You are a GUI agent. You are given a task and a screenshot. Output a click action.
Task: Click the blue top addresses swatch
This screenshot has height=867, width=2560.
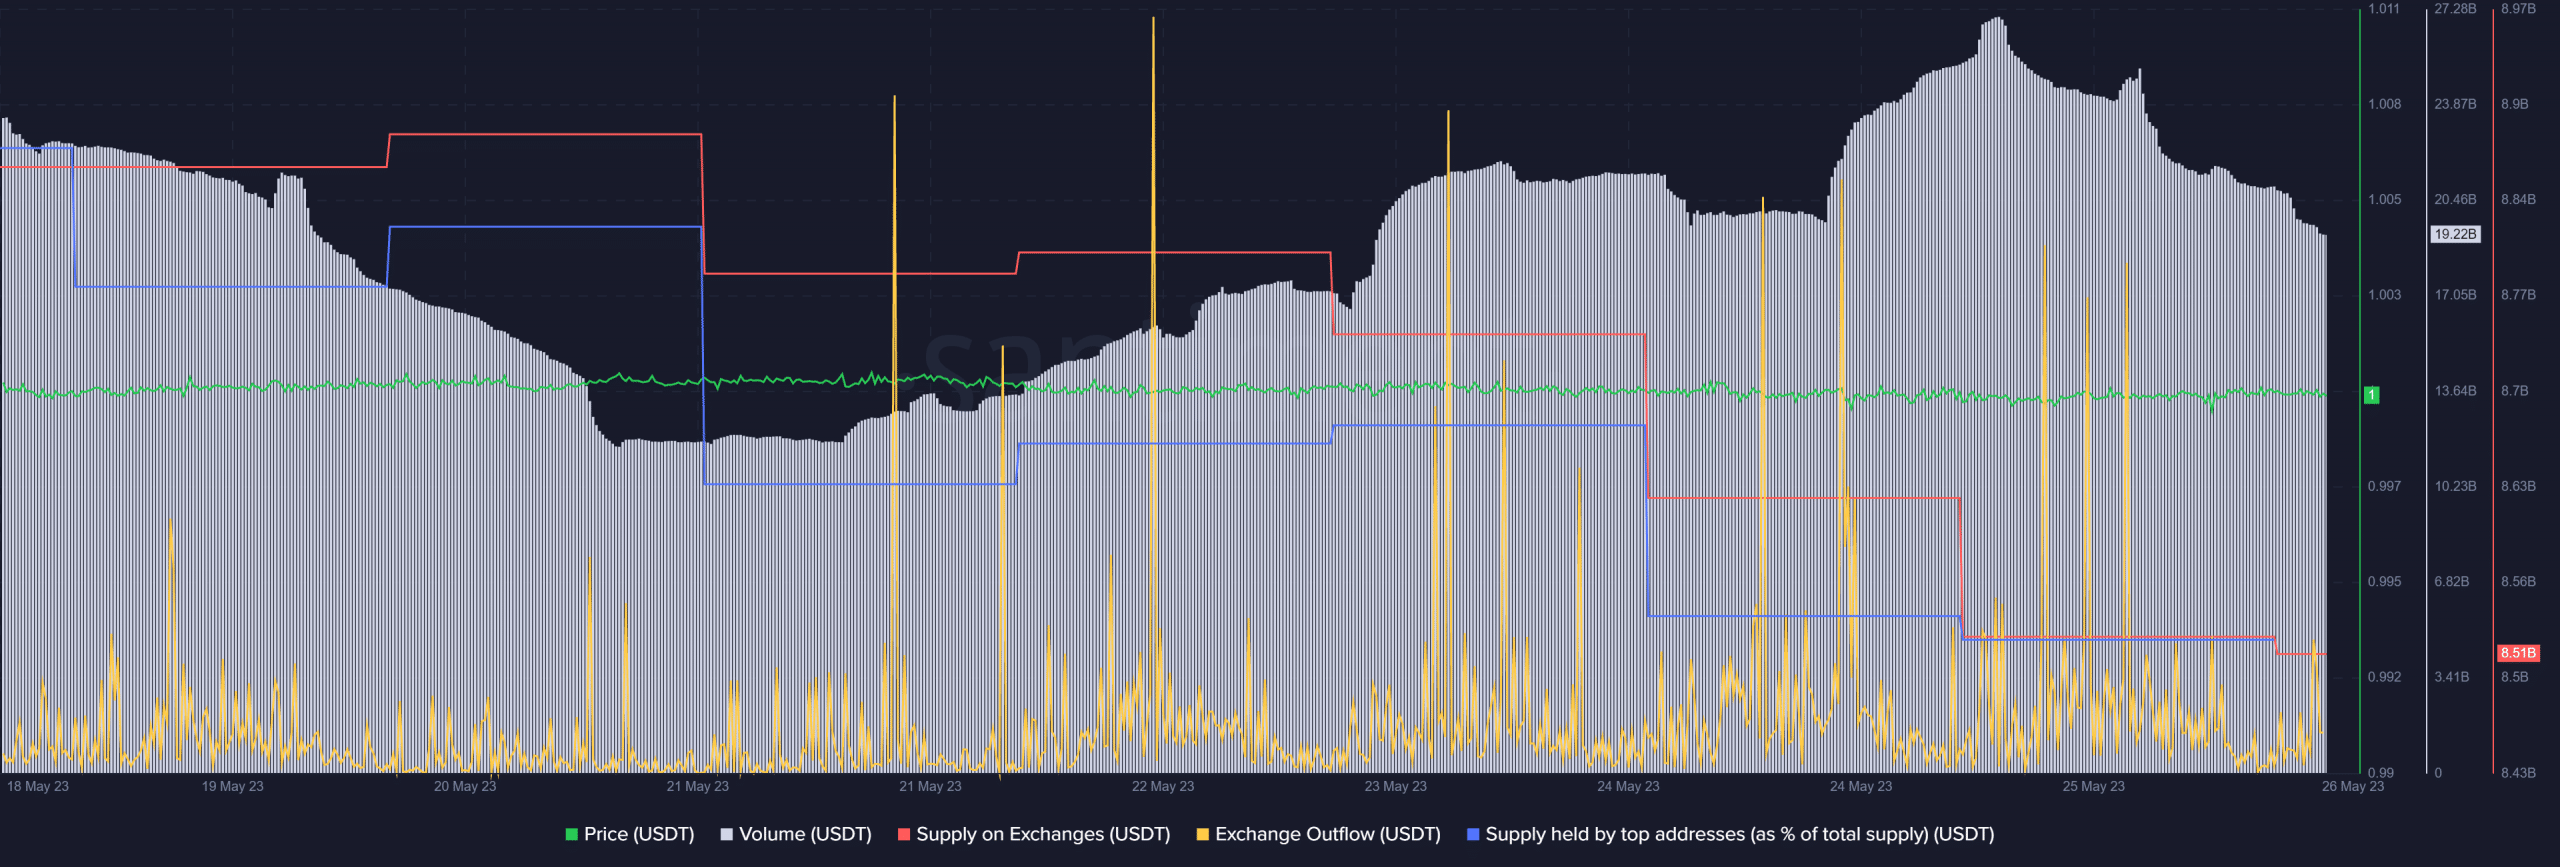coord(1473,835)
